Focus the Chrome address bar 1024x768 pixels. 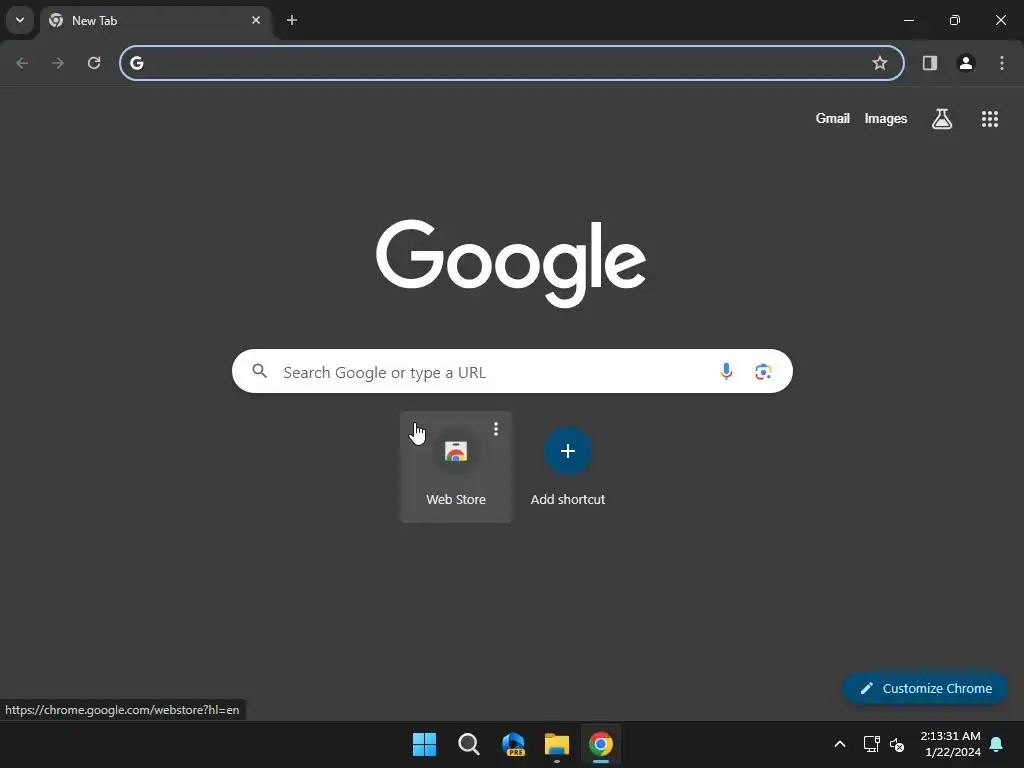click(x=512, y=63)
